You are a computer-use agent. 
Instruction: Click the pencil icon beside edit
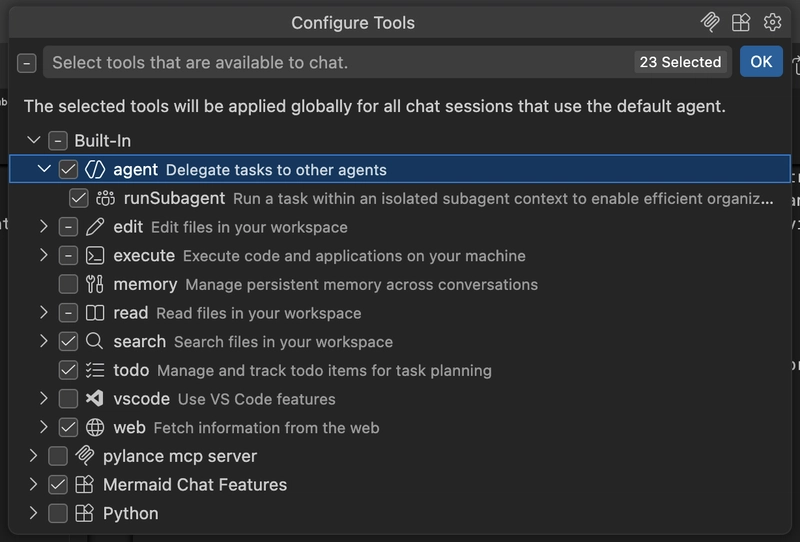[96, 227]
